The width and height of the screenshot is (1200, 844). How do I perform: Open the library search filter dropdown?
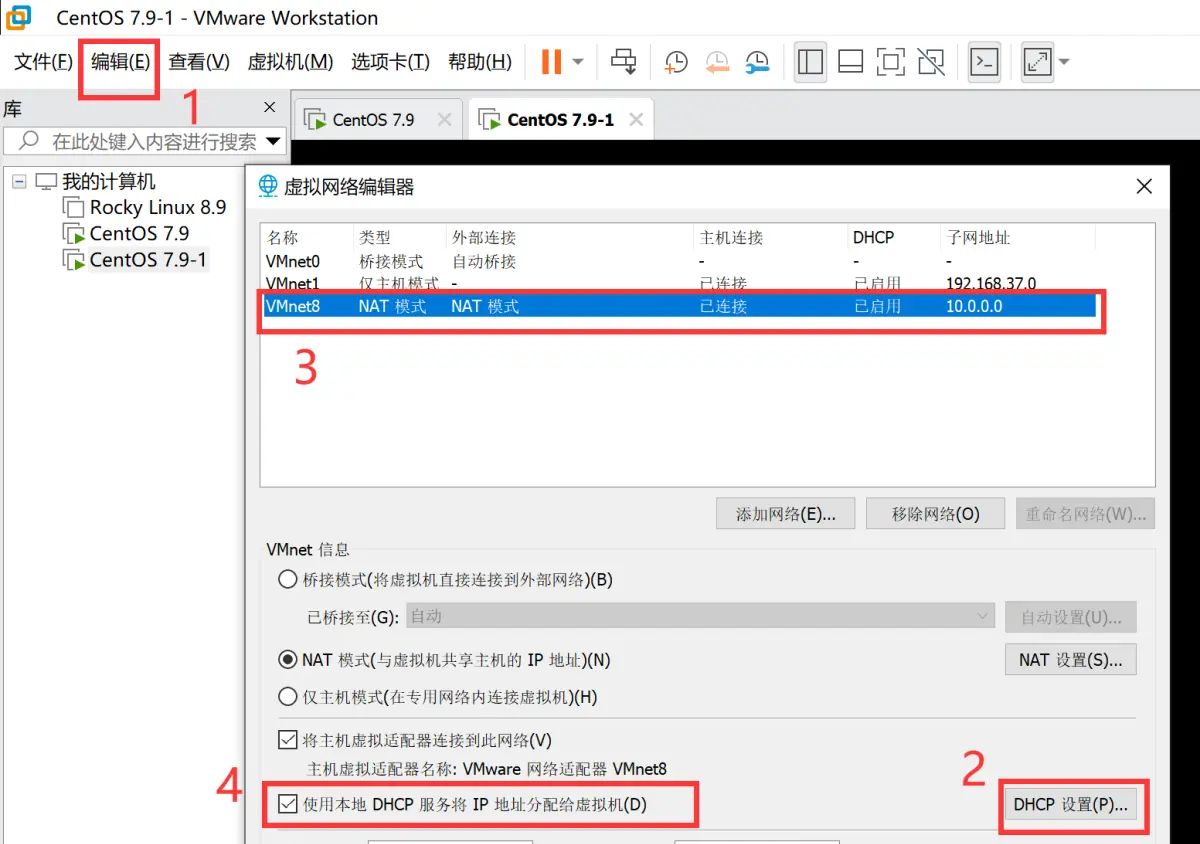point(273,140)
